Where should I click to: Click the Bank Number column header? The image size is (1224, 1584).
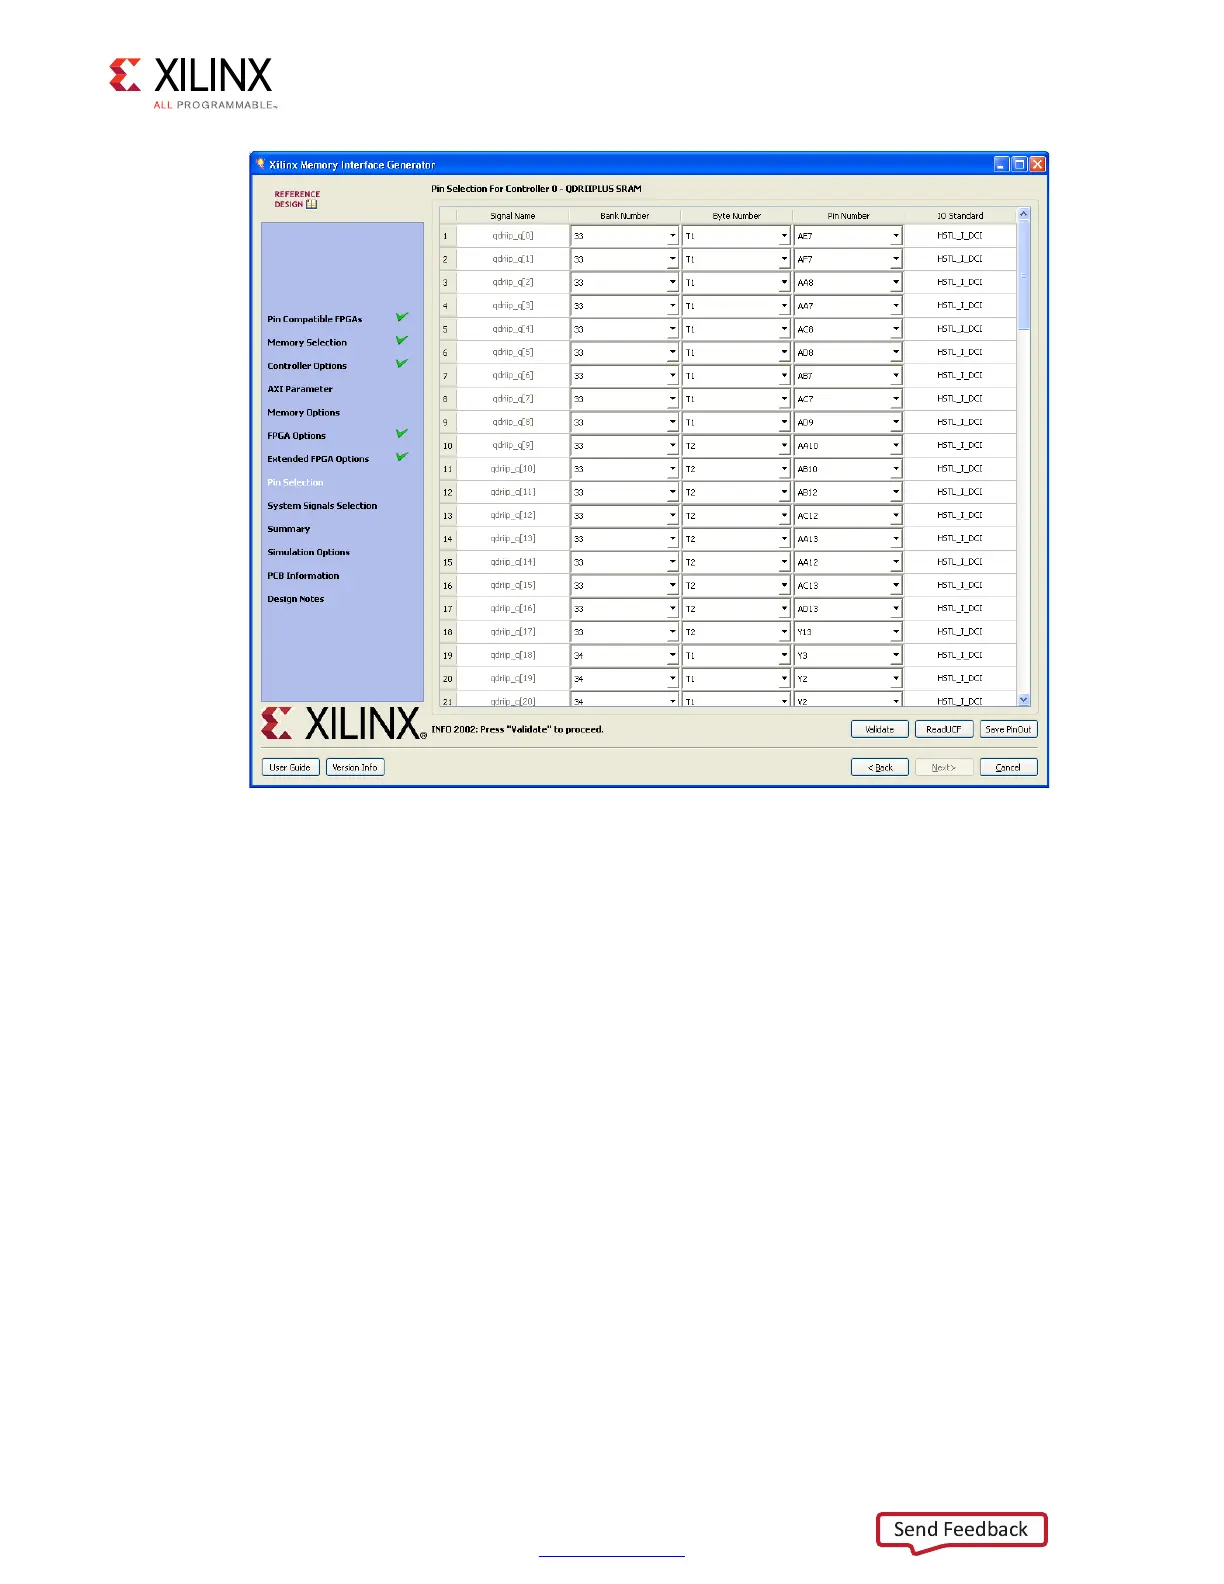[625, 216]
